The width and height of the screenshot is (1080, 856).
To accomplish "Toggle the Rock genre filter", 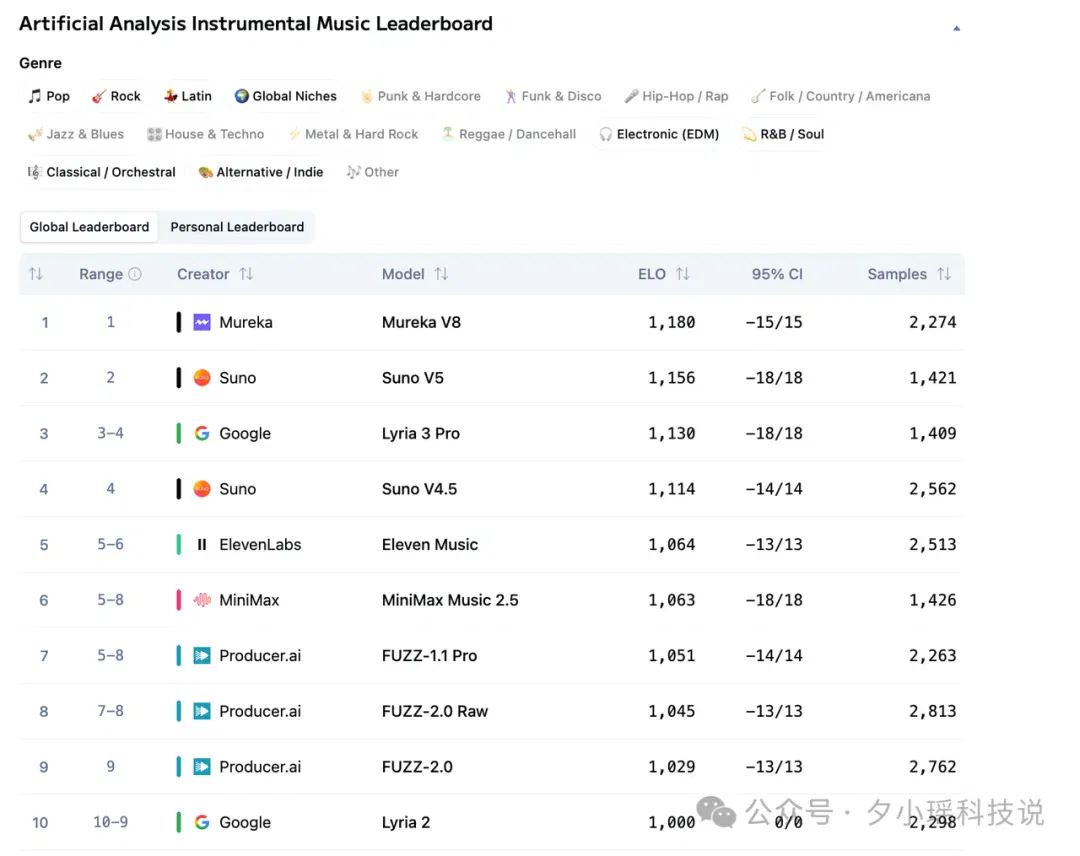I will (x=116, y=96).
